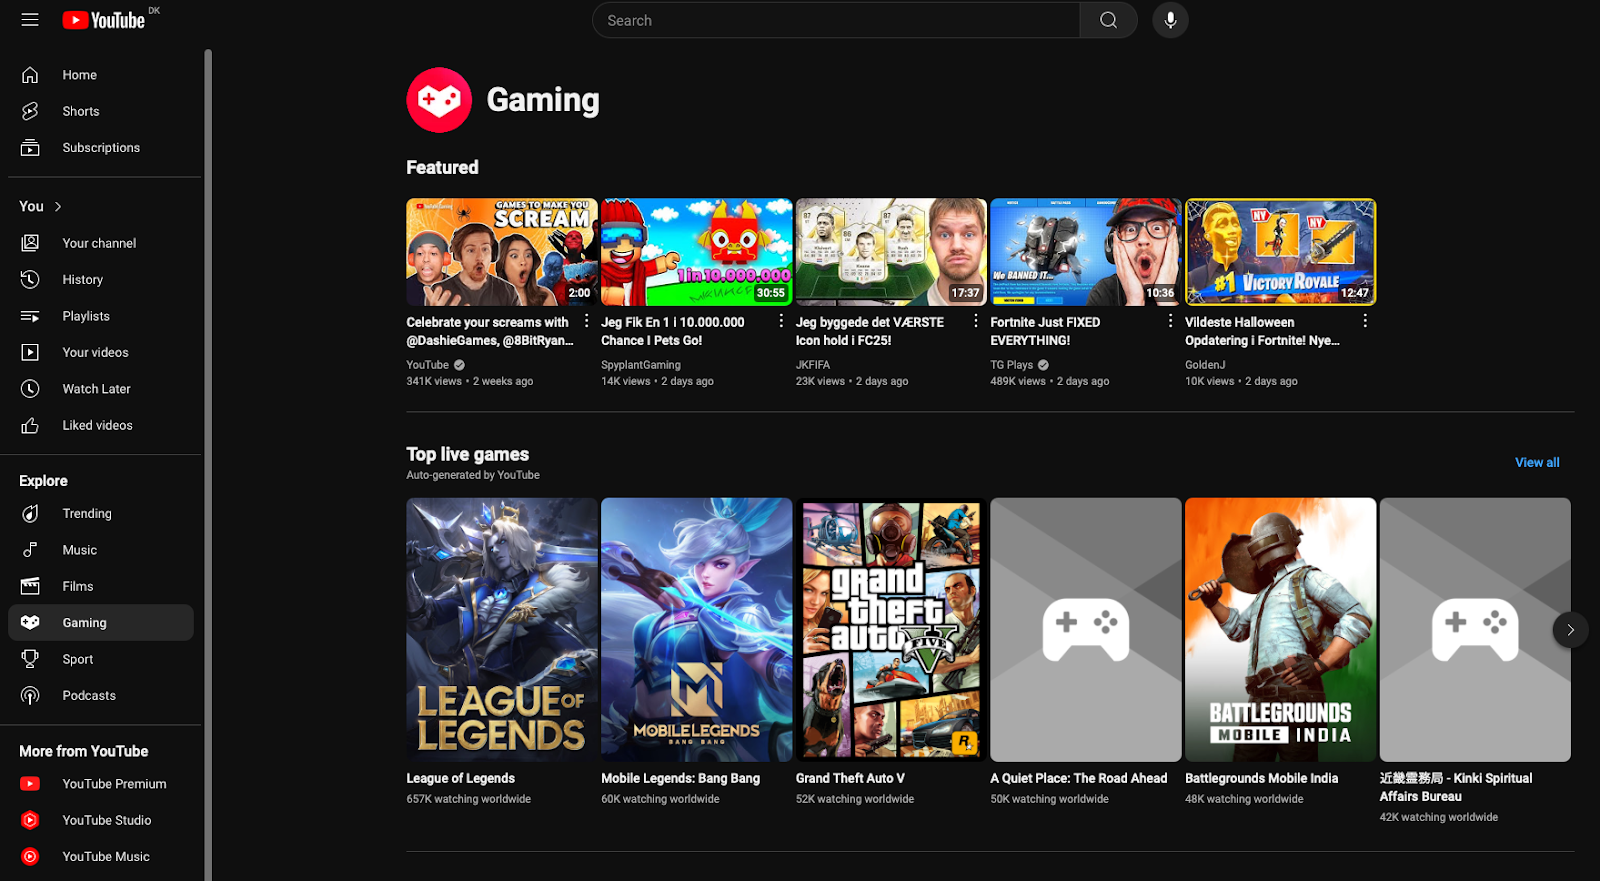Click the Podcasts icon

[30, 696]
